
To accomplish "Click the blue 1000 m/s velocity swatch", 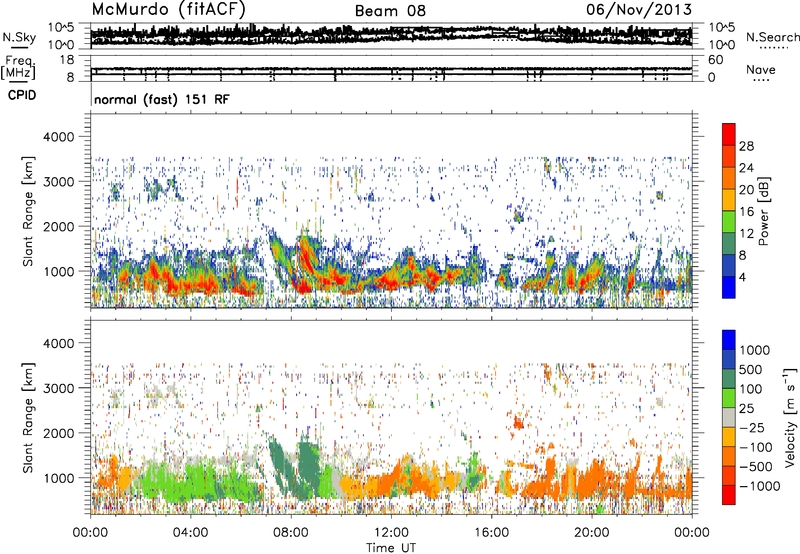I will pos(729,340).
